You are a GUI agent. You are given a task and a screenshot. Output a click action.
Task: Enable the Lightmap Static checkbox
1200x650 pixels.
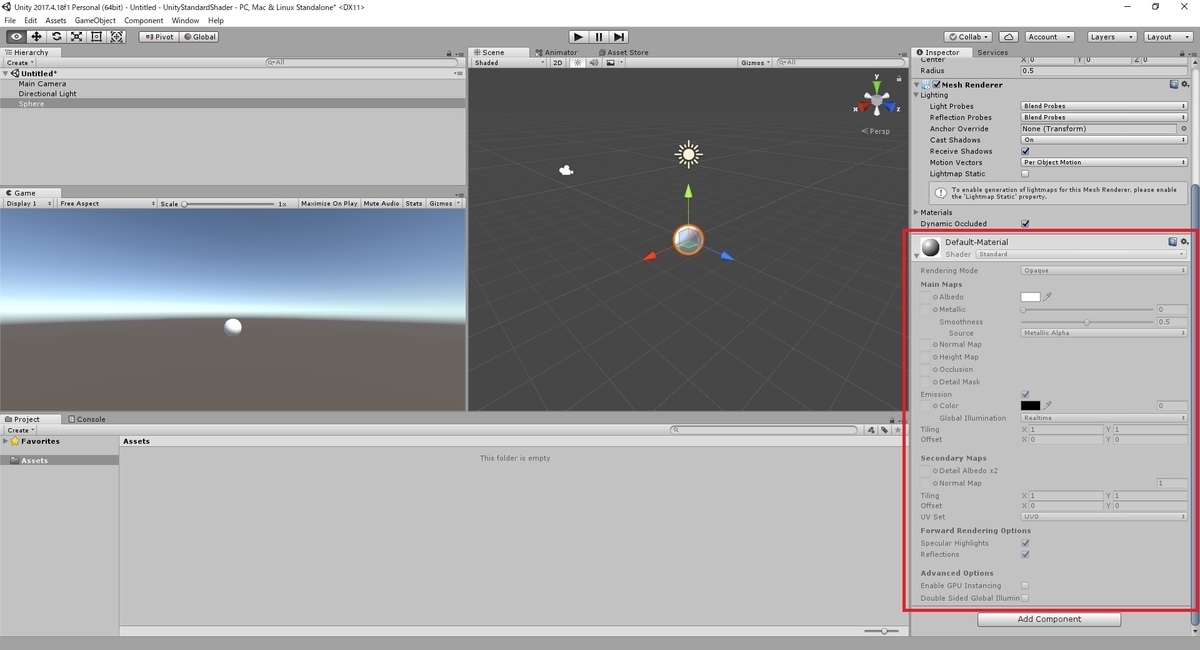coord(1024,173)
